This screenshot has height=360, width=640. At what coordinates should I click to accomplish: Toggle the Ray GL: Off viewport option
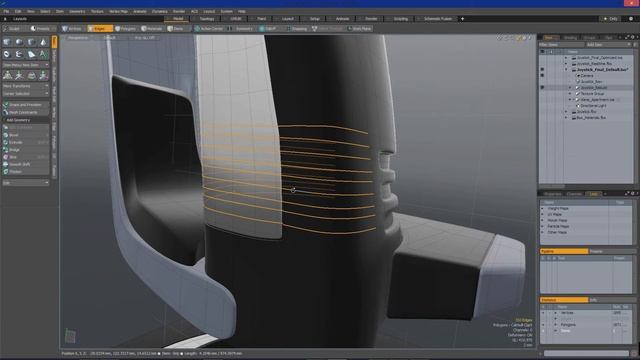coord(145,38)
